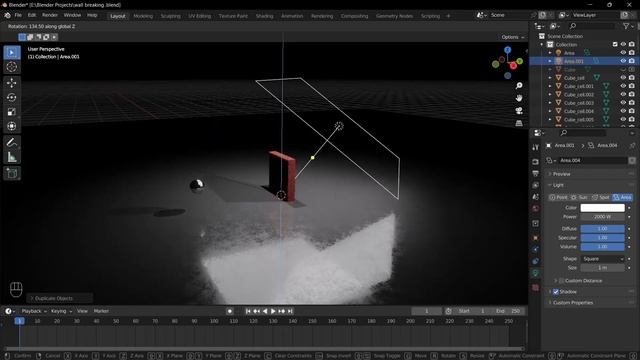Open the Scene properties tab
This screenshot has height=360, width=640.
[536, 197]
